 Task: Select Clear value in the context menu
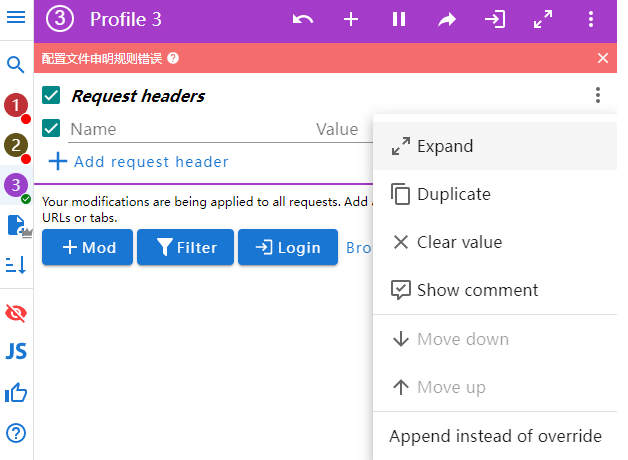click(459, 242)
